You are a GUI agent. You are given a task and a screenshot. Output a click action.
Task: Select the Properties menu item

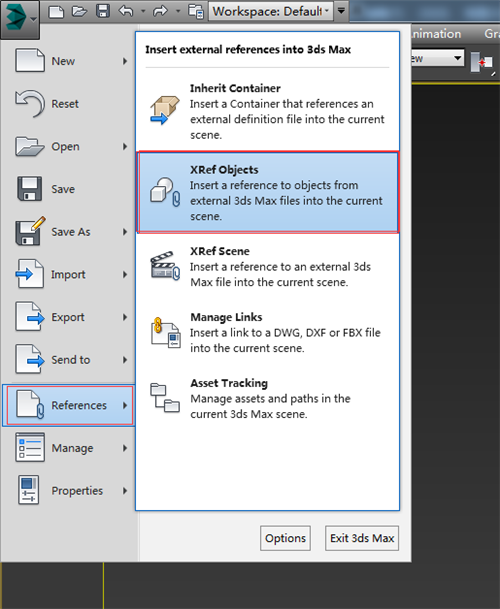click(70, 491)
